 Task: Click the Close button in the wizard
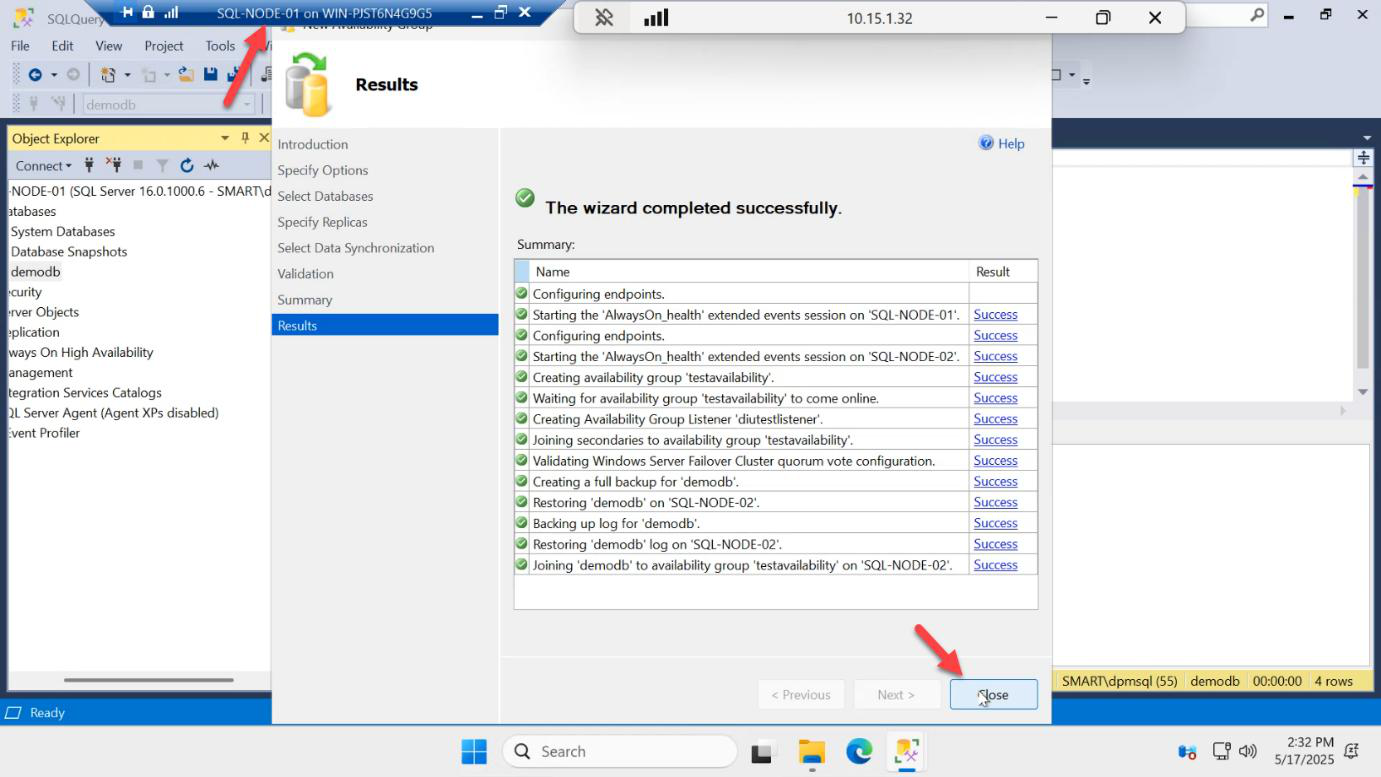993,695
